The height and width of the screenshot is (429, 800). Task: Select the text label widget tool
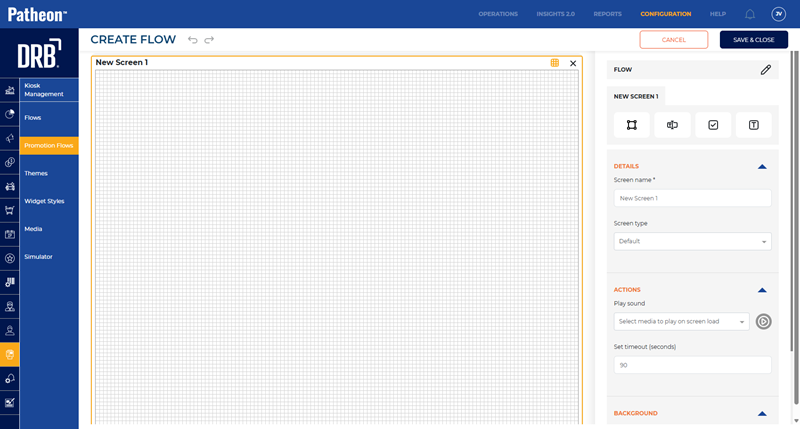point(753,125)
